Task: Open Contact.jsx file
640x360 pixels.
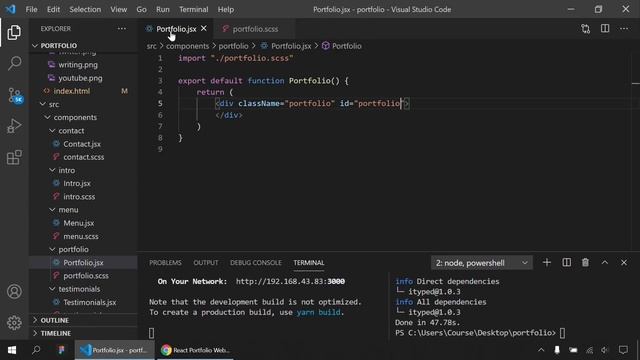Action: click(x=82, y=144)
